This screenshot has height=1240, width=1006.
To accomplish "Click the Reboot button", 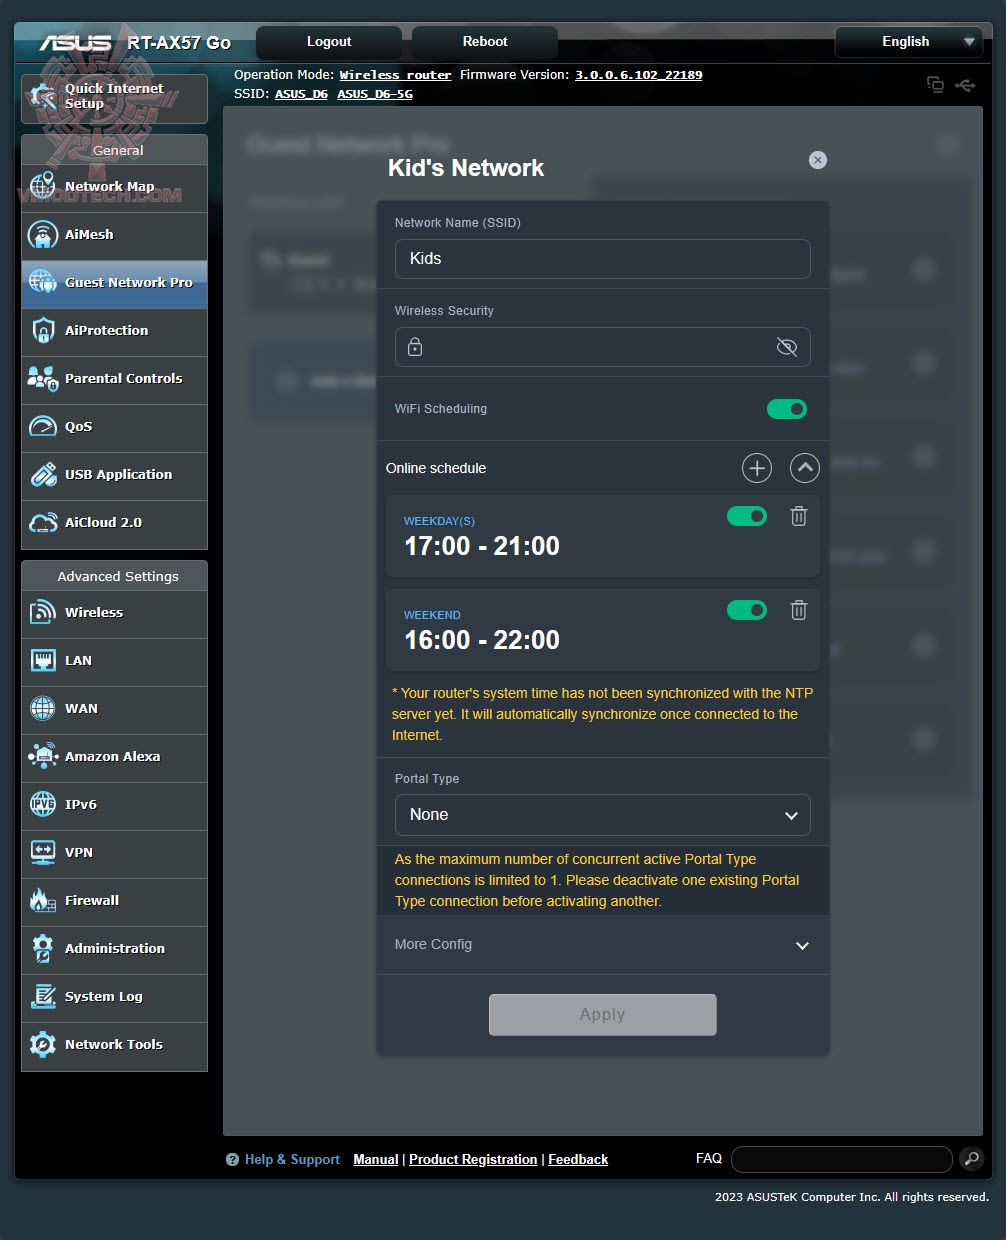I will [485, 42].
